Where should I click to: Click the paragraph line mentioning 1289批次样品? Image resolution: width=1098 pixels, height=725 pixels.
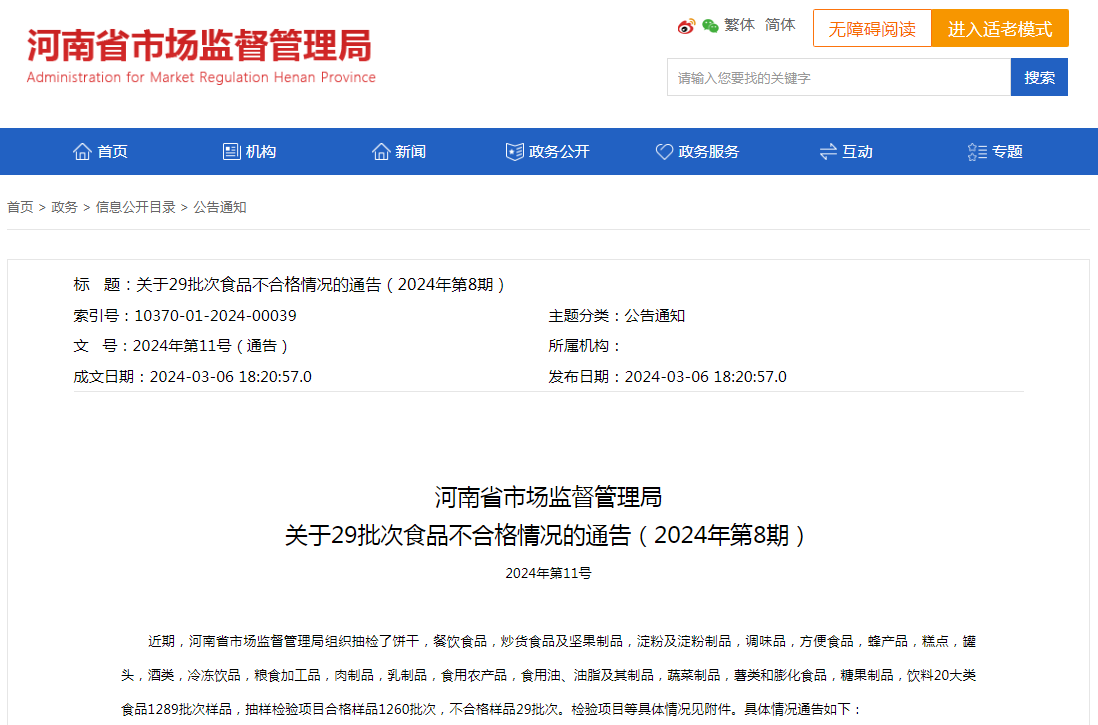491,709
